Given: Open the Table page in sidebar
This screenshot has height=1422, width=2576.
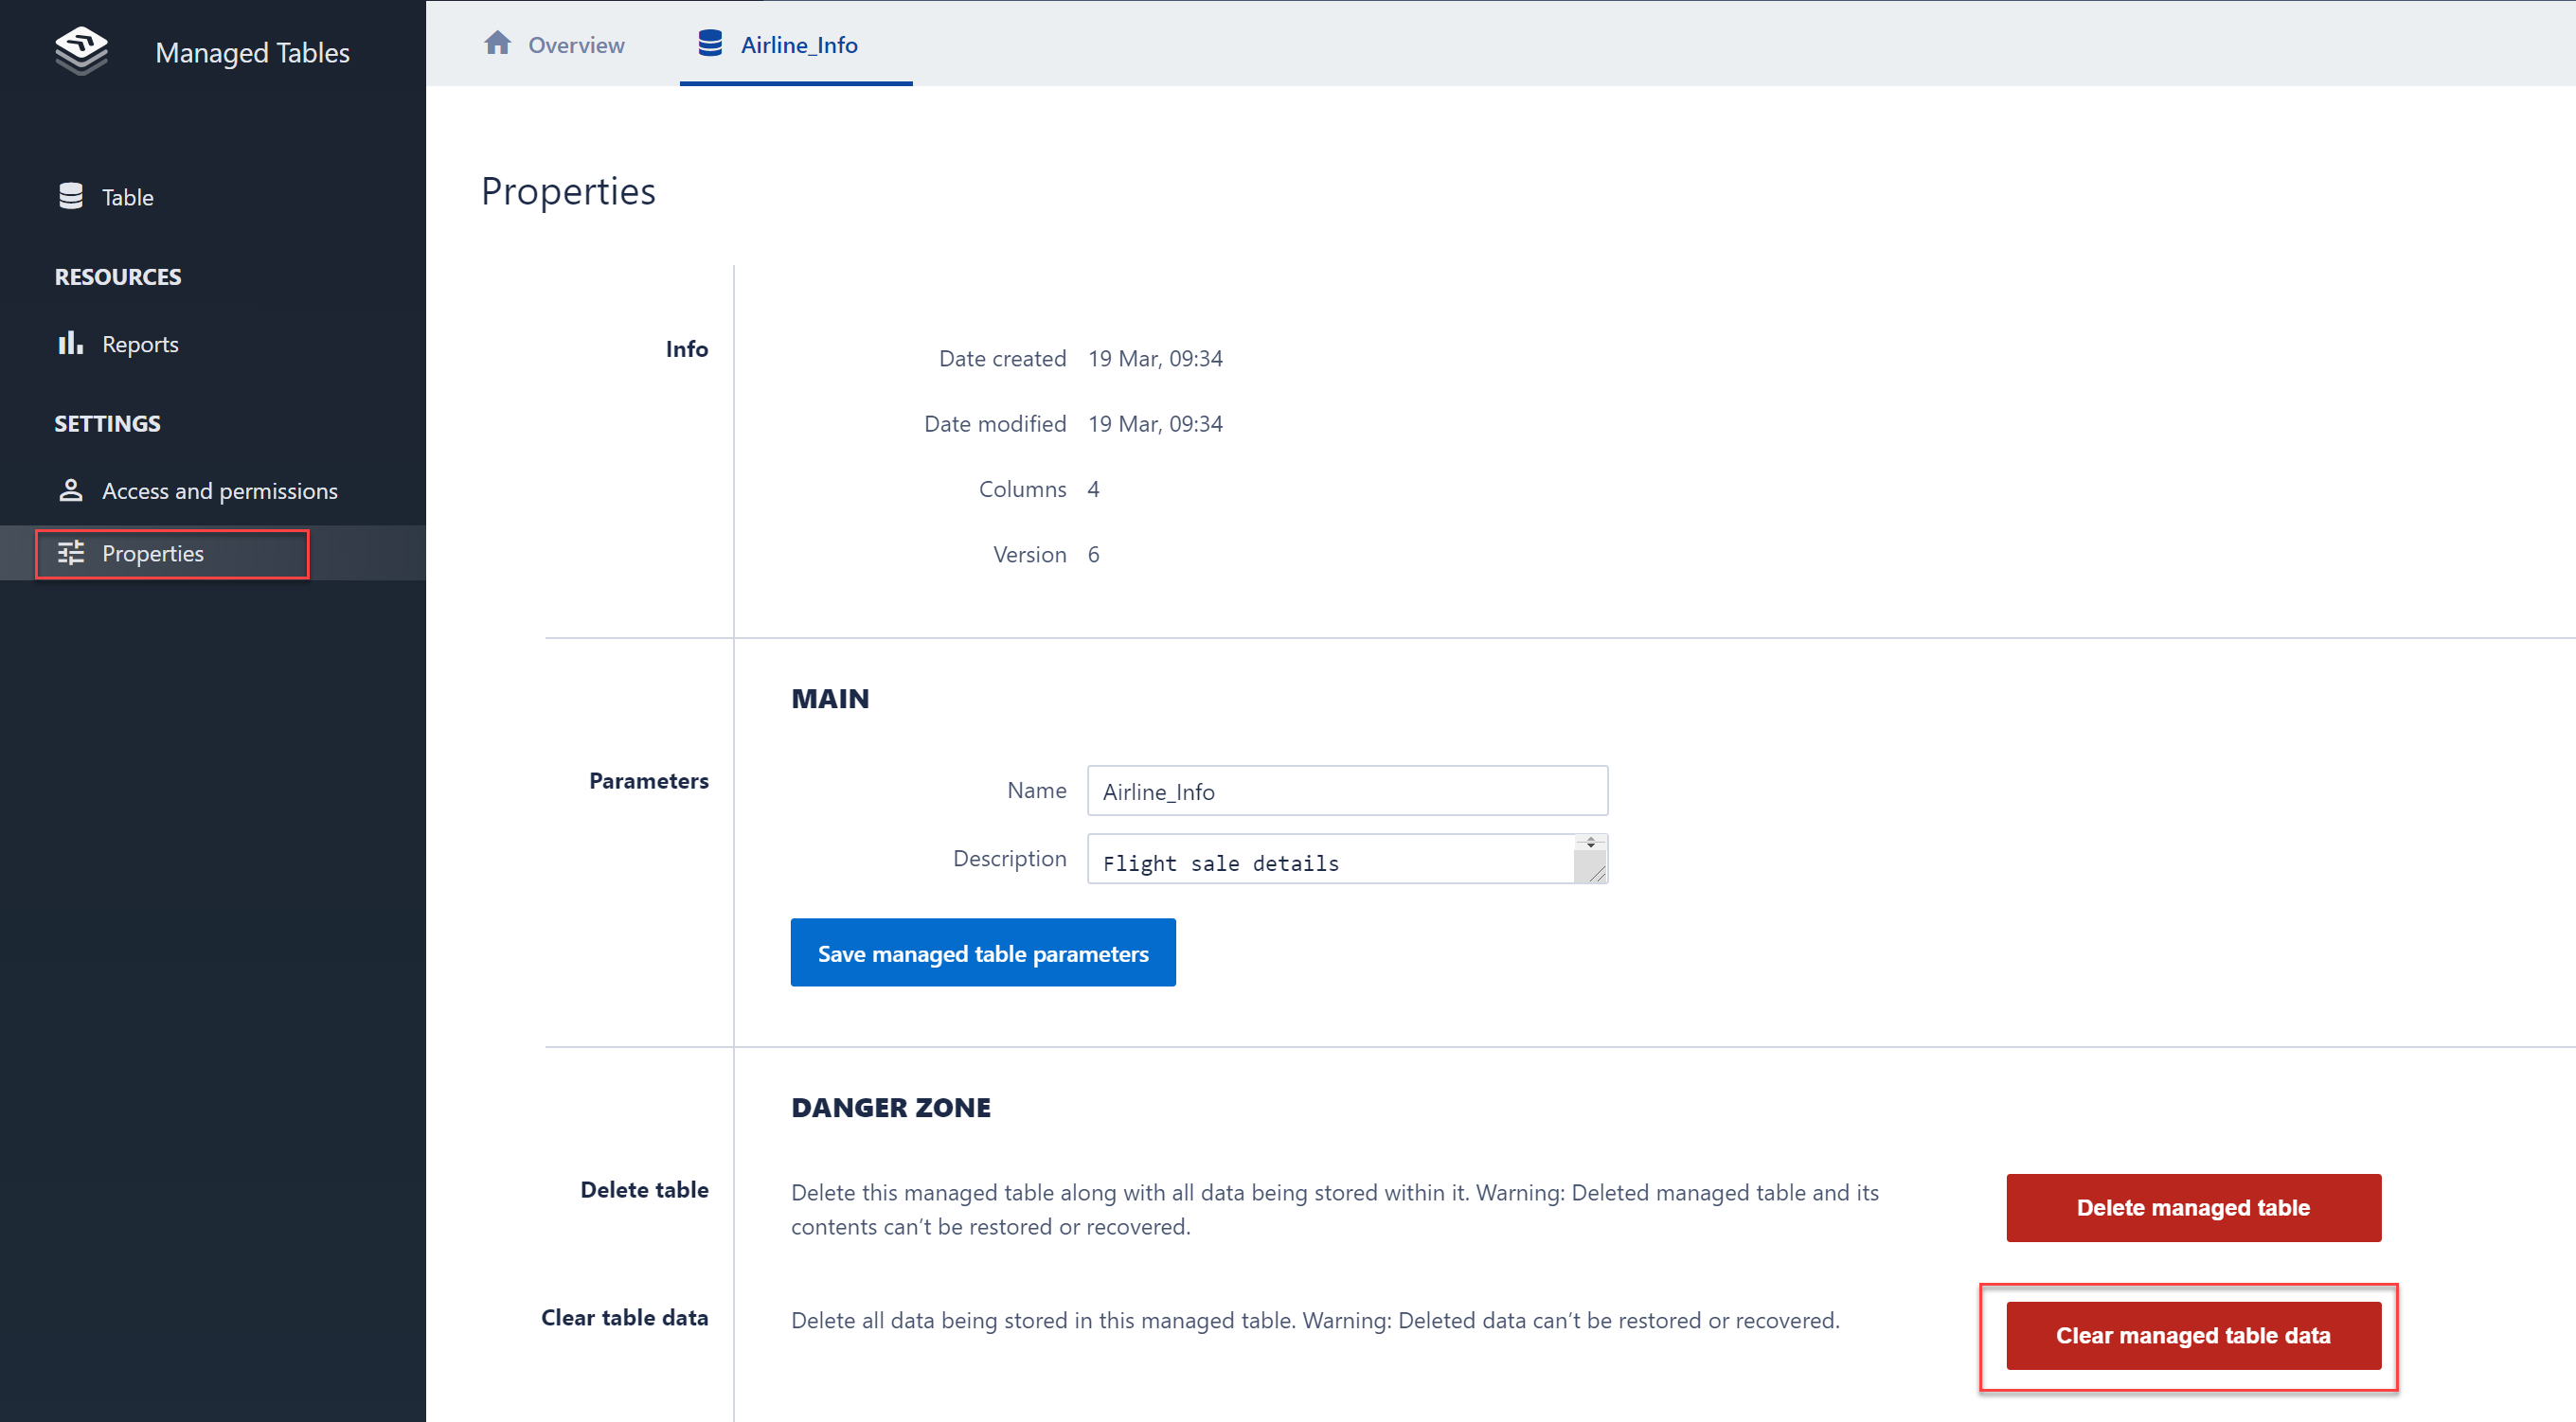Looking at the screenshot, I should (127, 197).
